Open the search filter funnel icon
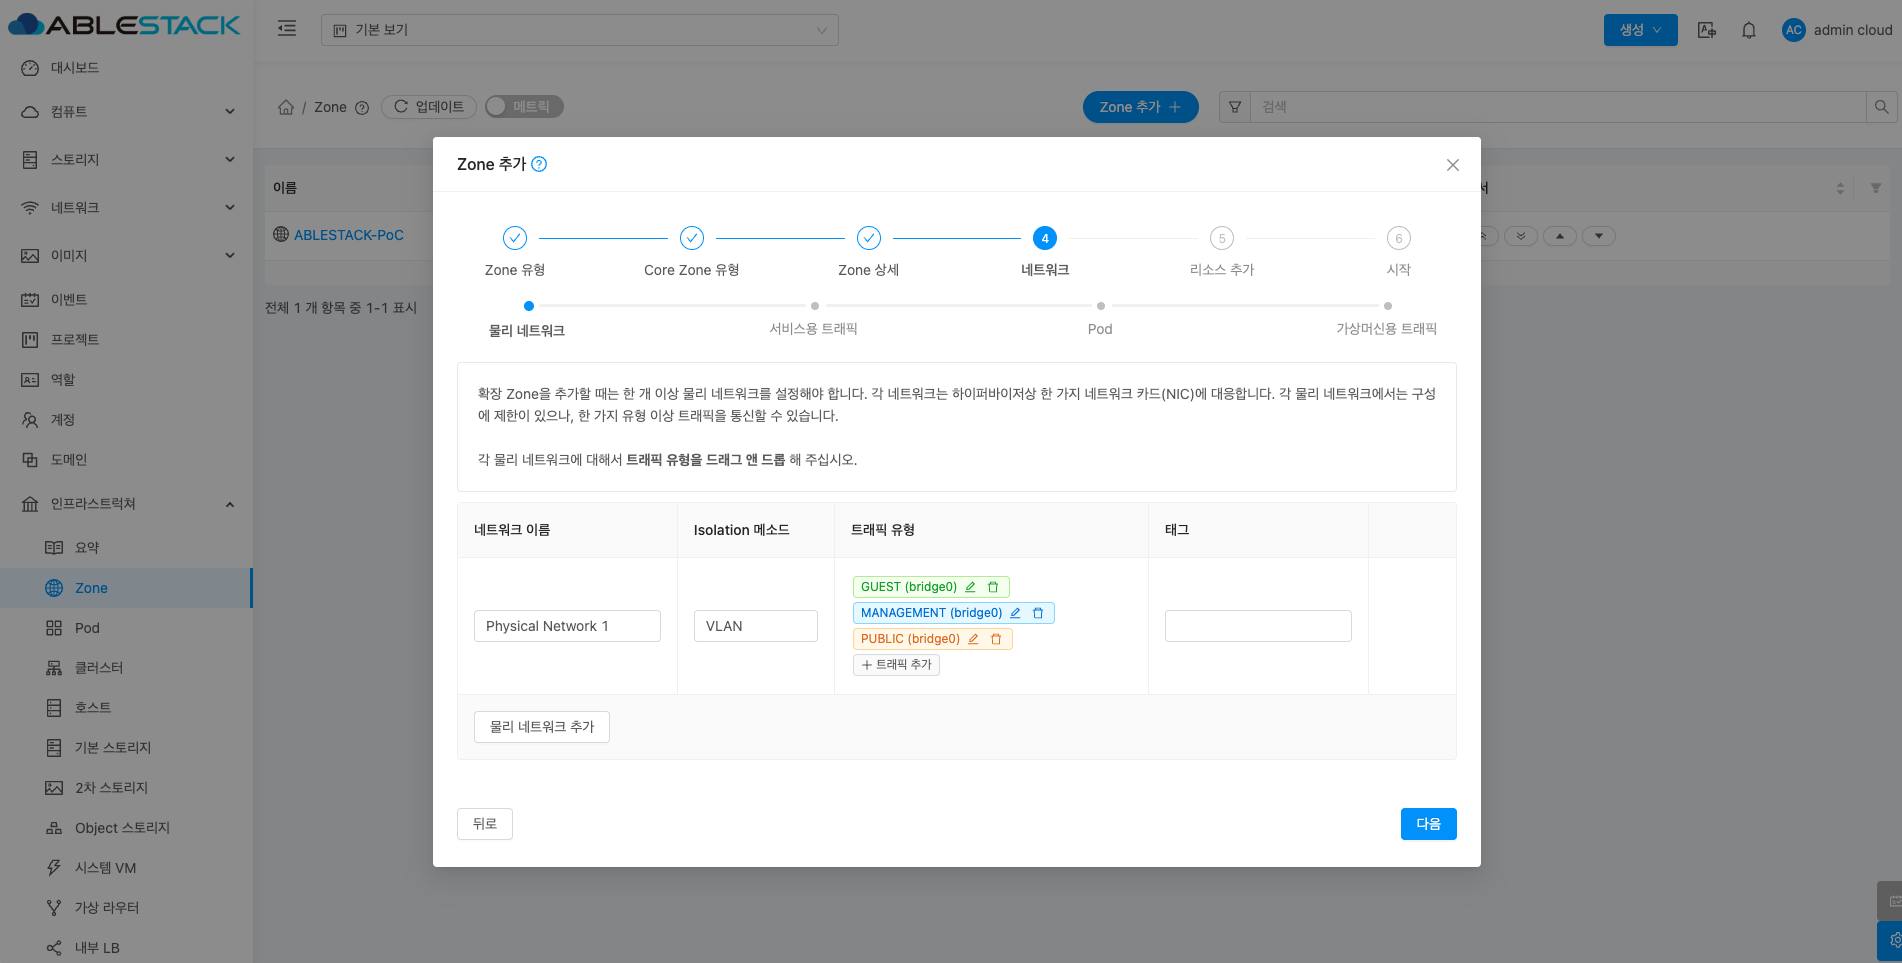Screen dimensions: 1902x963 tap(1235, 107)
